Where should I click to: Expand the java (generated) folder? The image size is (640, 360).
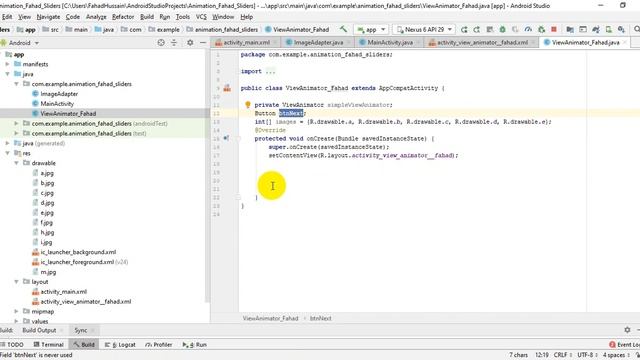(7, 143)
